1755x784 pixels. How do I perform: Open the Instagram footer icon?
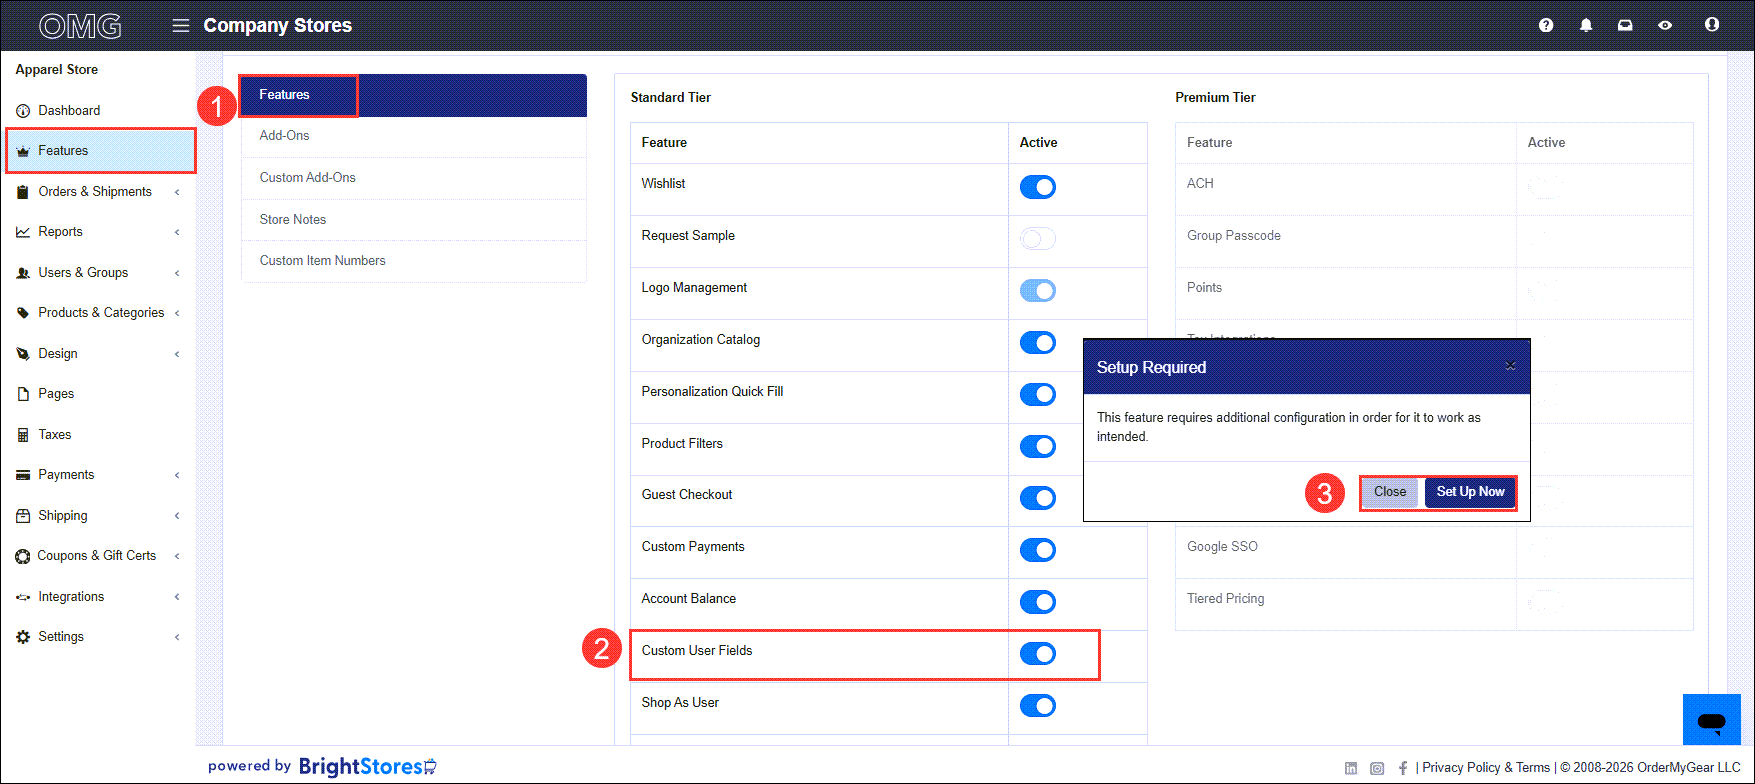coord(1377,768)
